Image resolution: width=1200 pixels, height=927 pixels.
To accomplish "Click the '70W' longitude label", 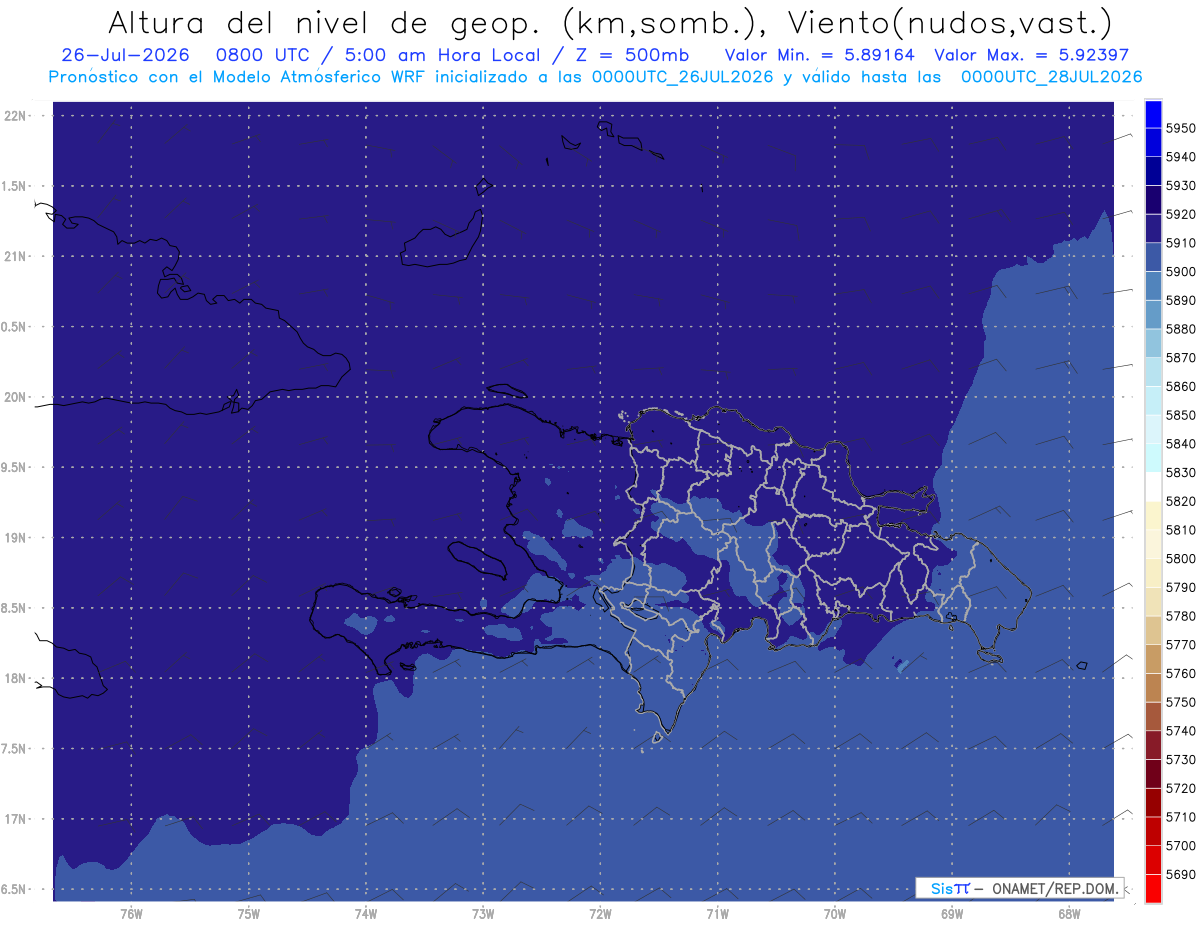I will tap(835, 914).
